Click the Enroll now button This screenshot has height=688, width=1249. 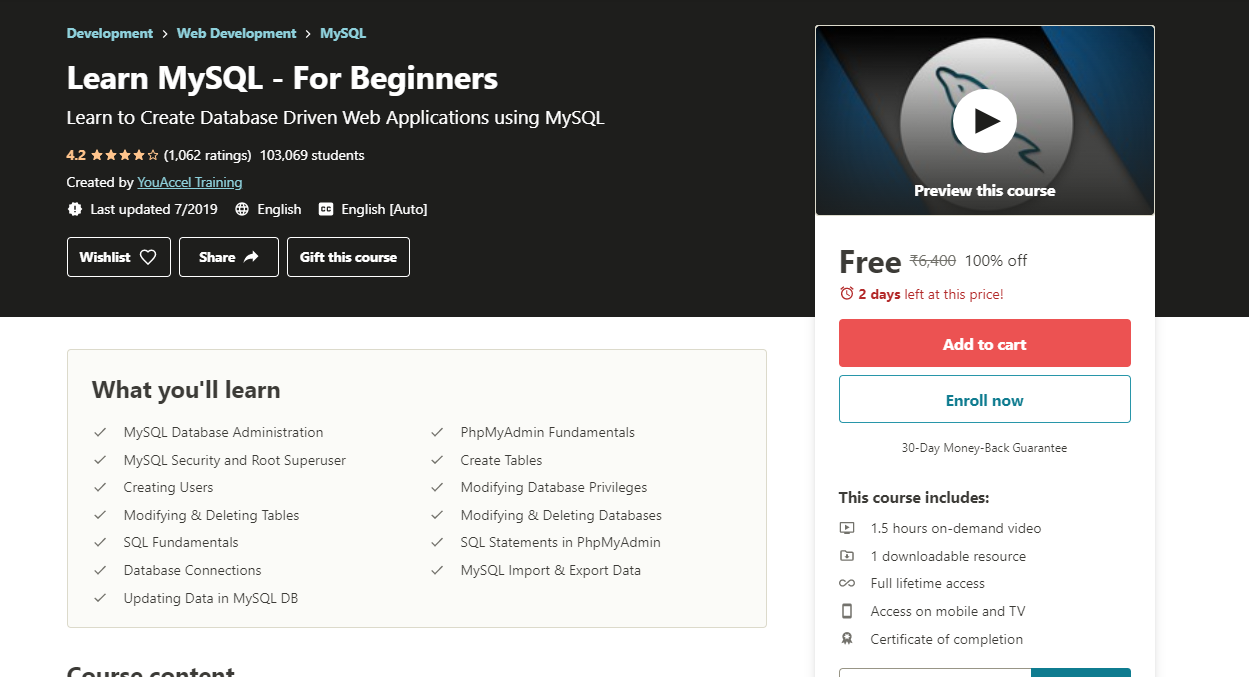984,398
